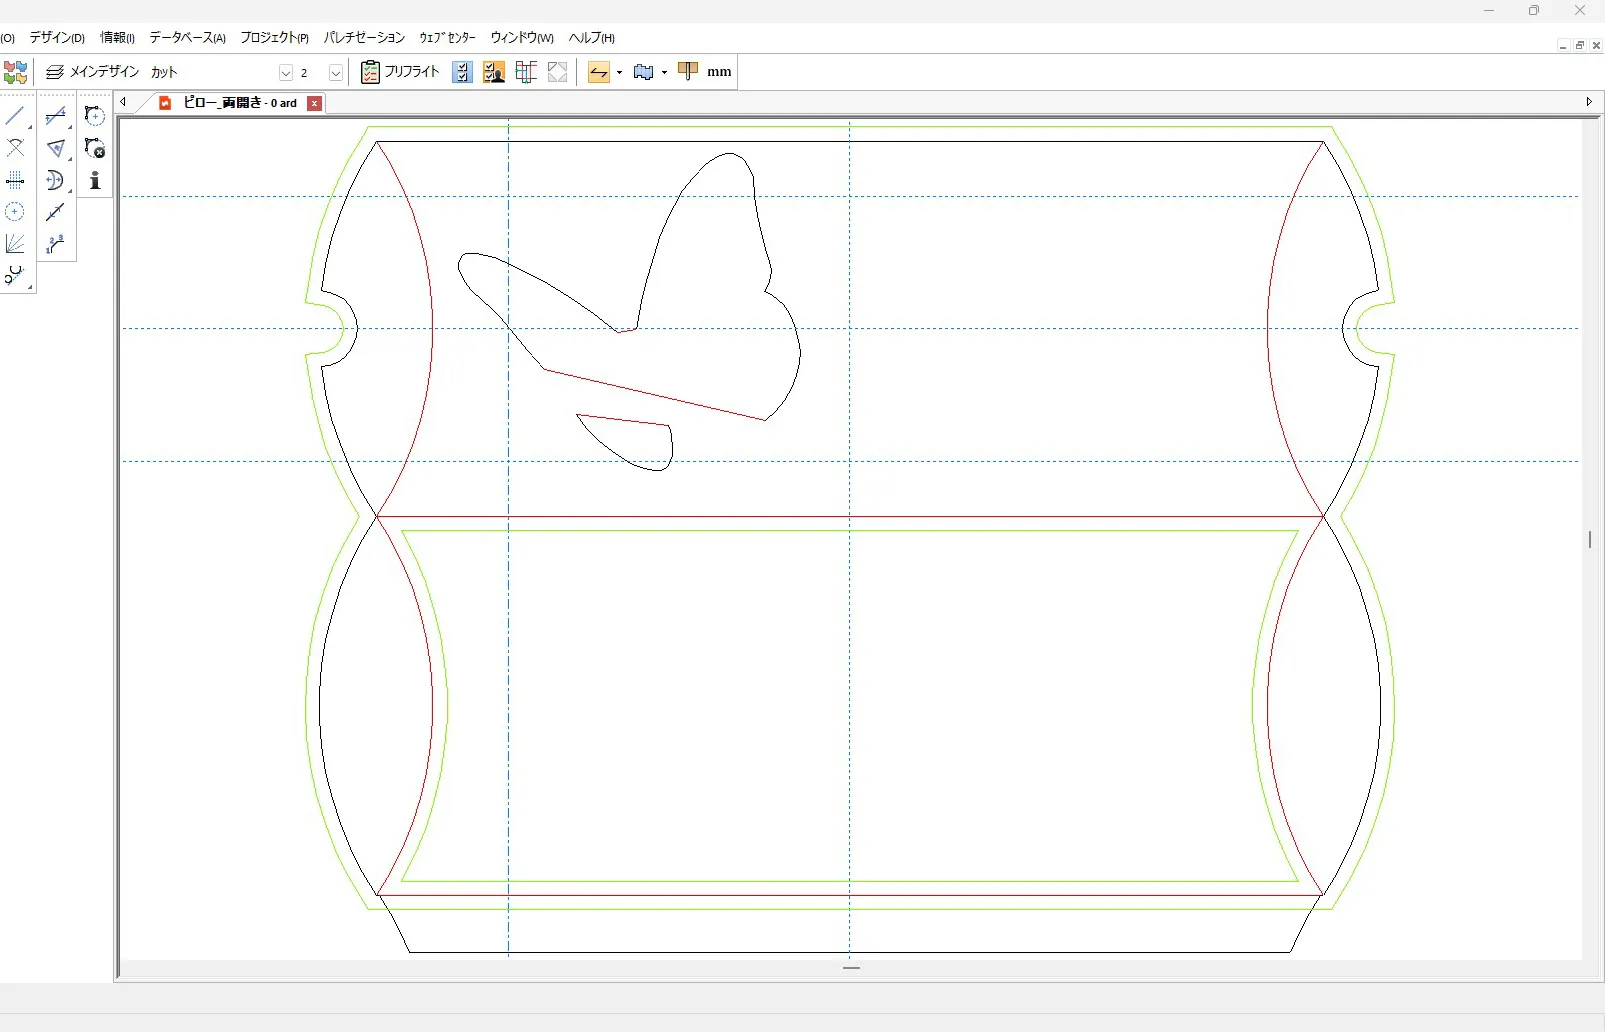Click the tab scroll left arrow

click(x=123, y=102)
